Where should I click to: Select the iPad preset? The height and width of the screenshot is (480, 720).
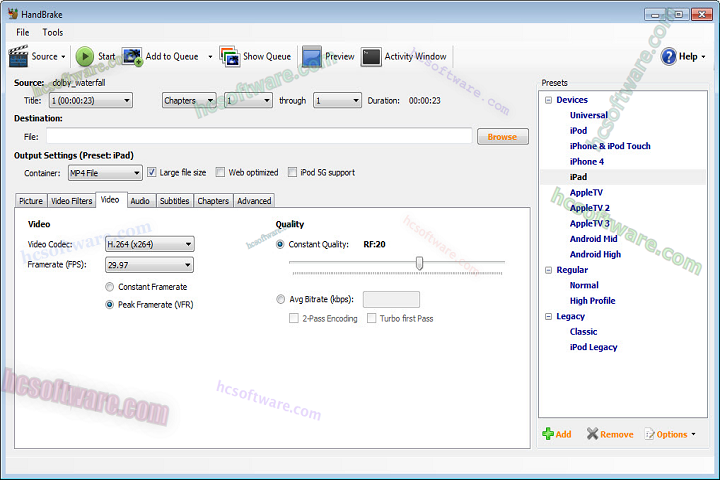coord(578,177)
